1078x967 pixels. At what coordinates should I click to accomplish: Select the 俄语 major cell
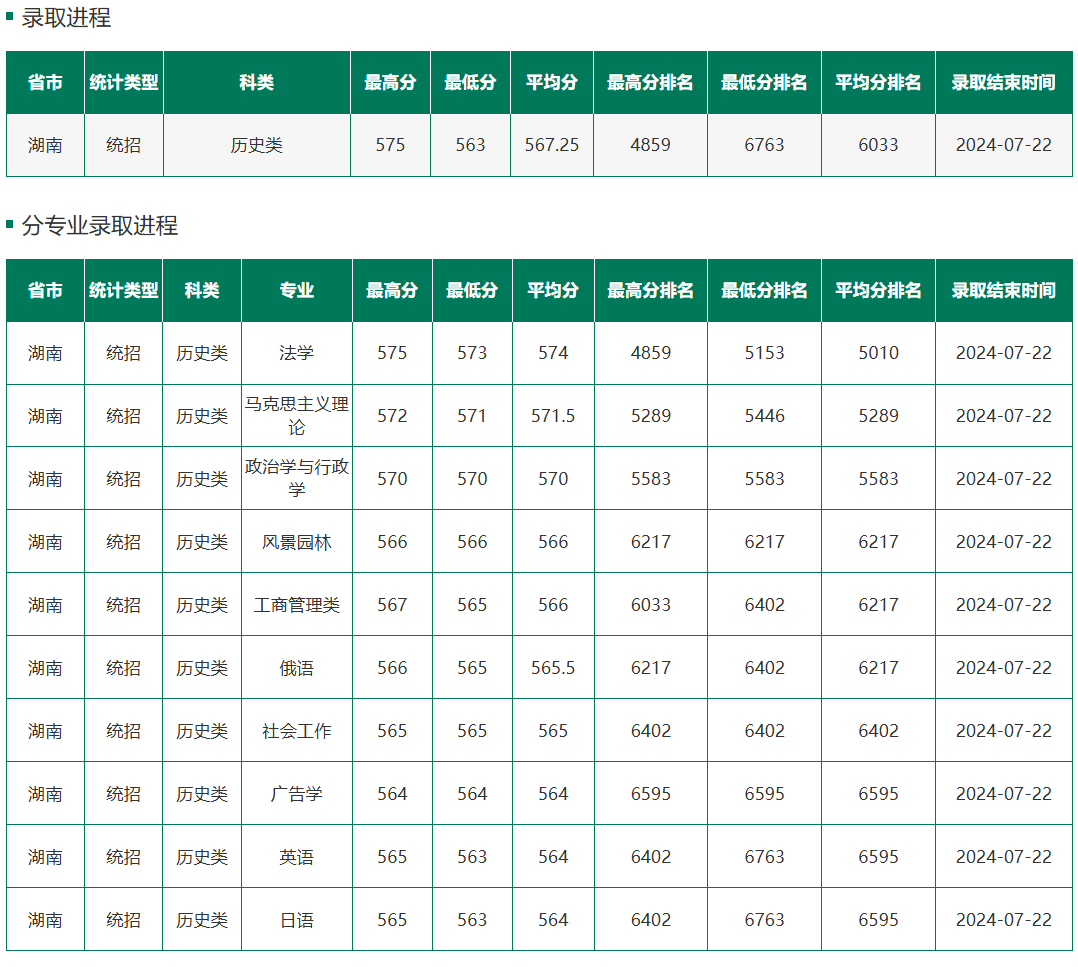[x=296, y=668]
